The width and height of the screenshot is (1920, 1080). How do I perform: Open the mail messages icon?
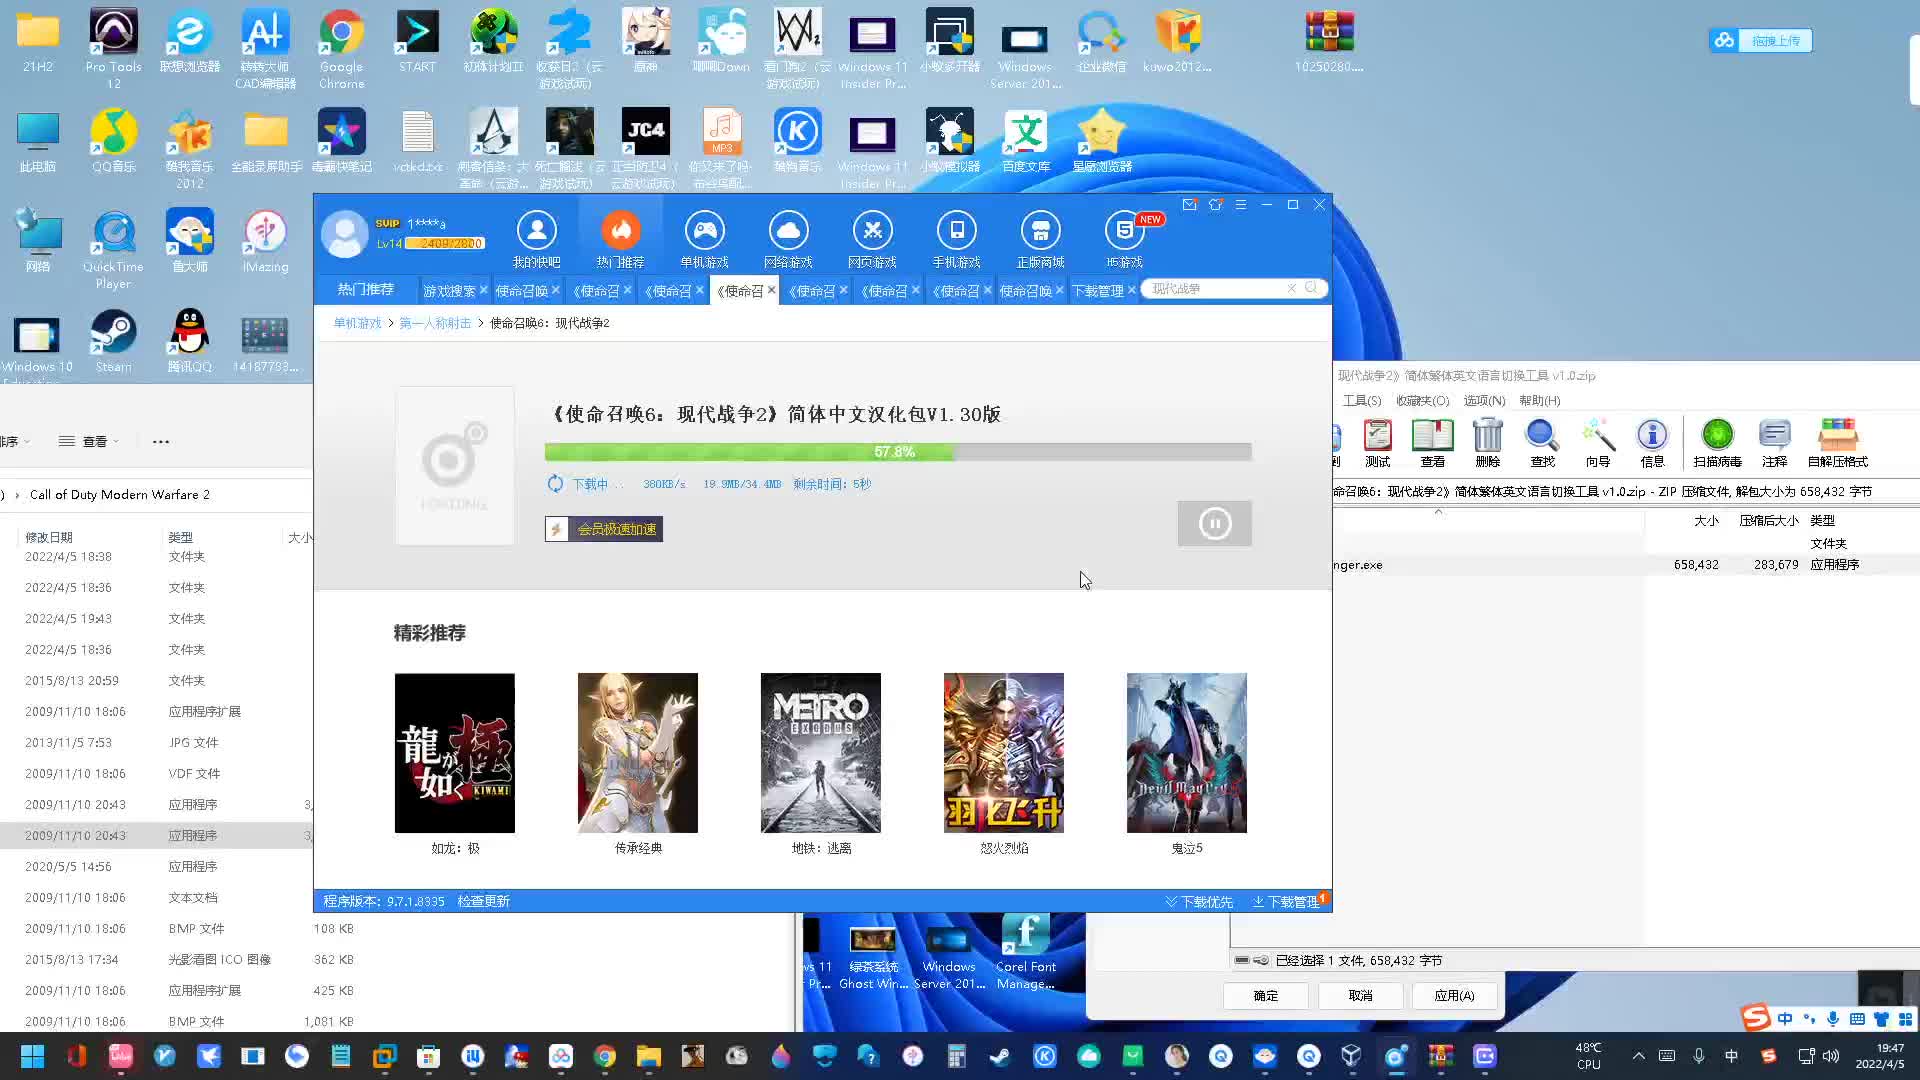tap(1189, 205)
